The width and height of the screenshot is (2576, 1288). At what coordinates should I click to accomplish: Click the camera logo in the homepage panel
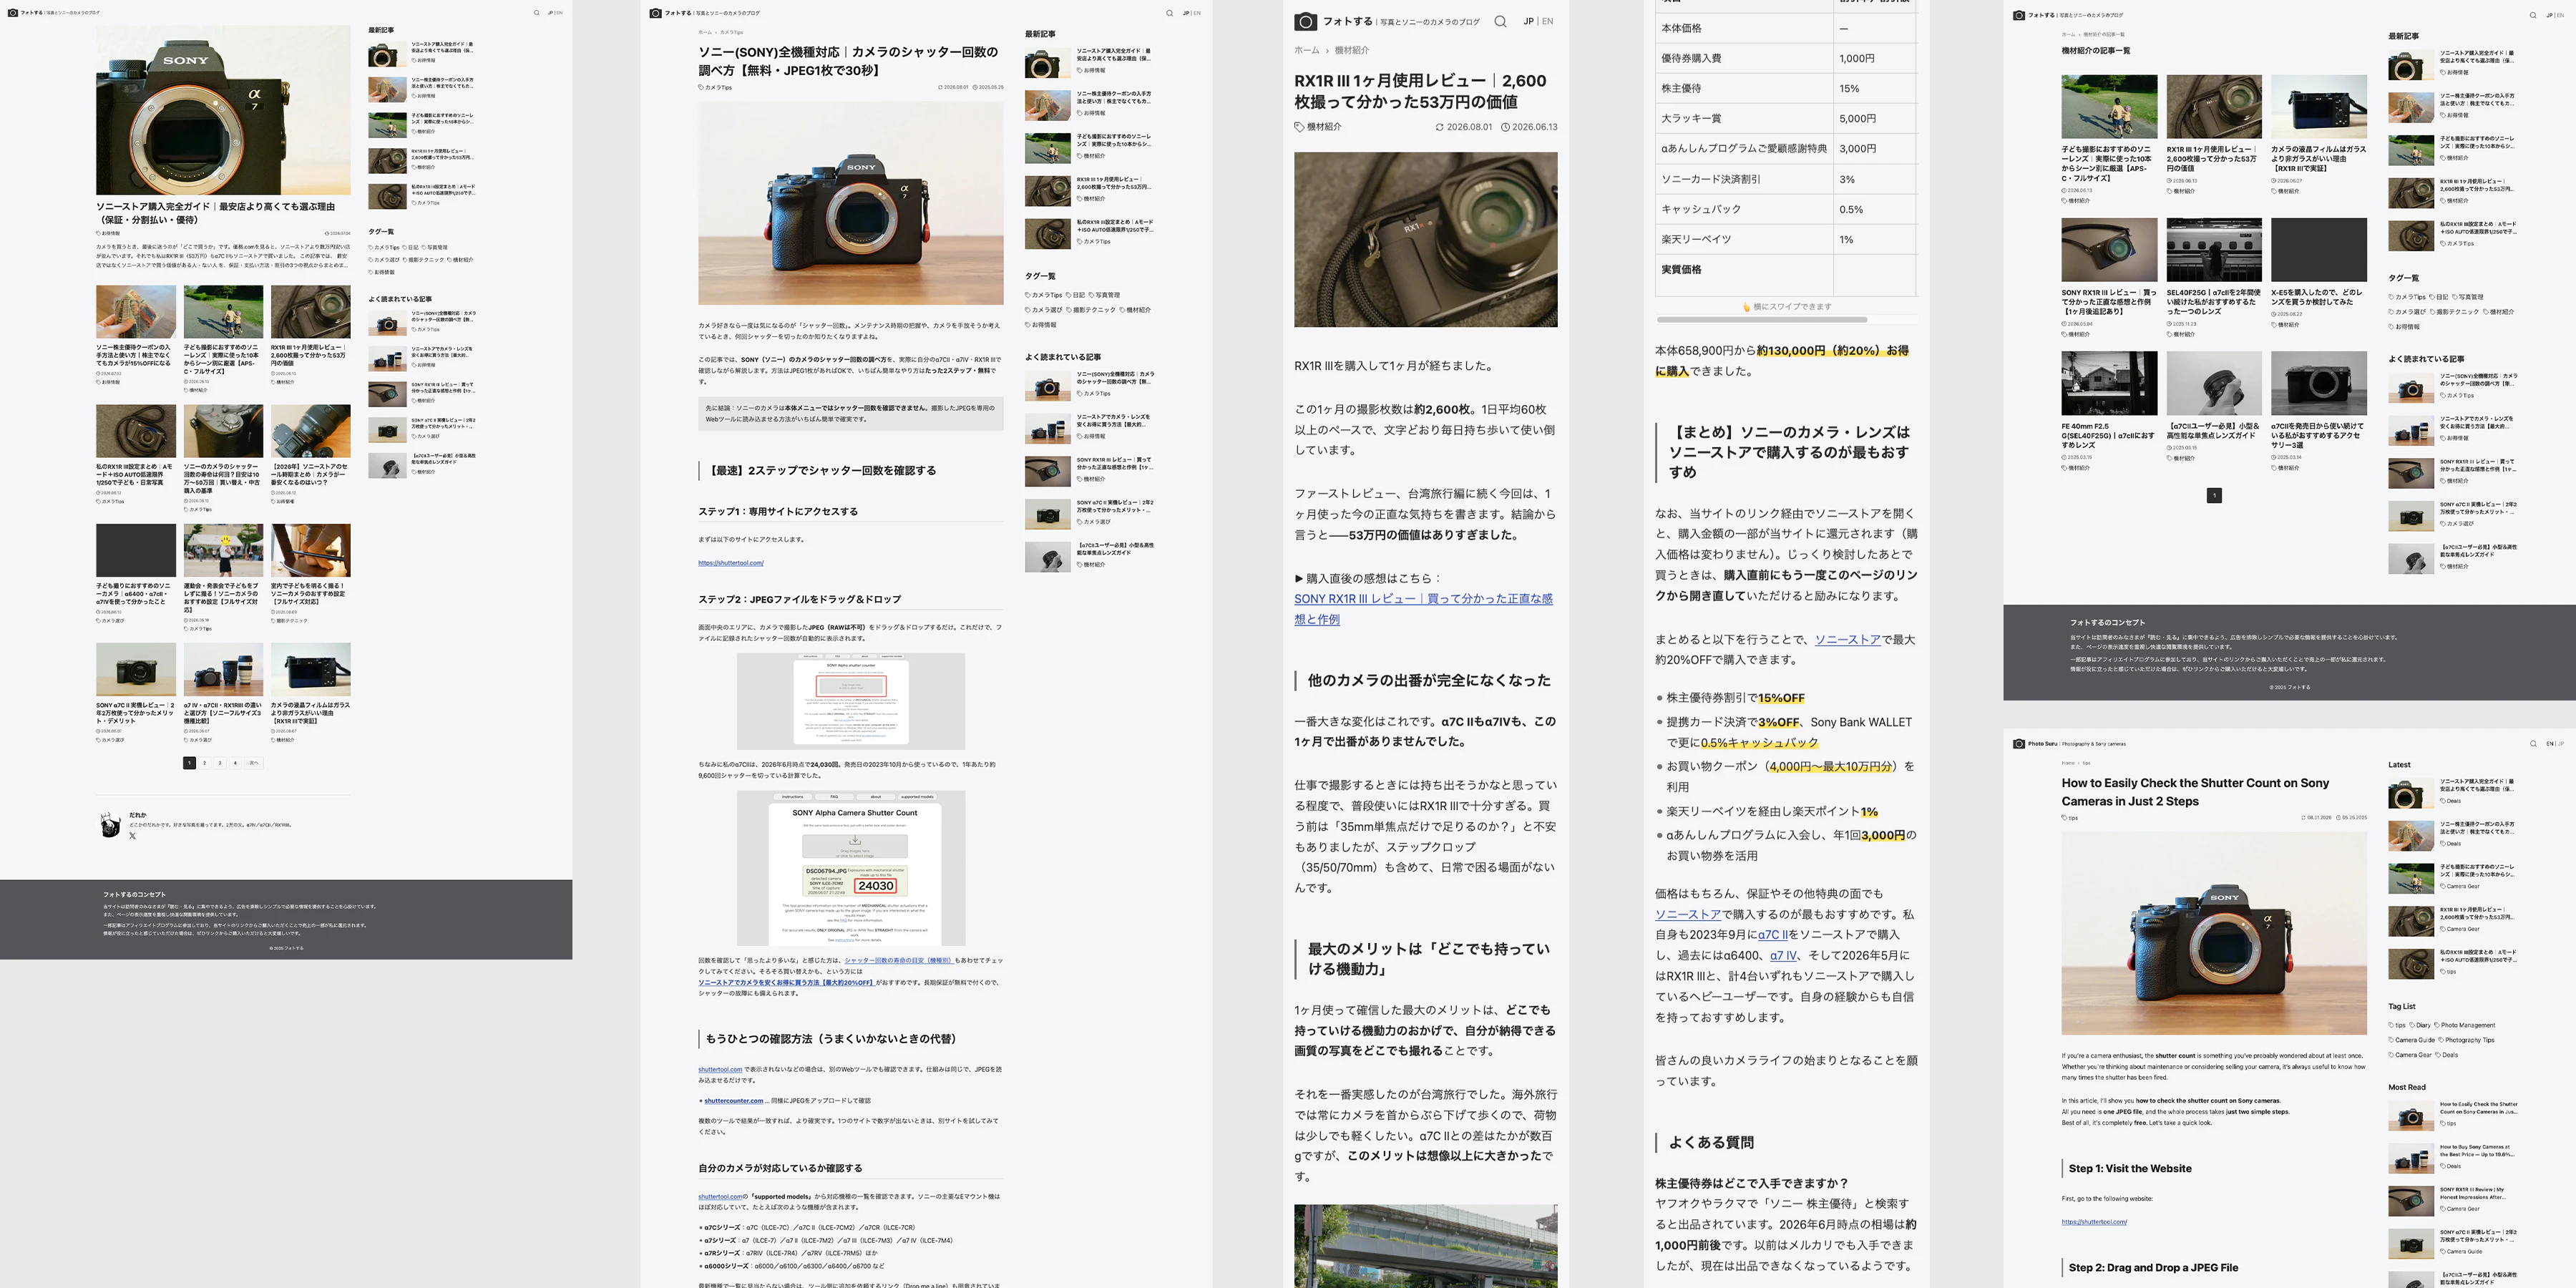[13, 13]
